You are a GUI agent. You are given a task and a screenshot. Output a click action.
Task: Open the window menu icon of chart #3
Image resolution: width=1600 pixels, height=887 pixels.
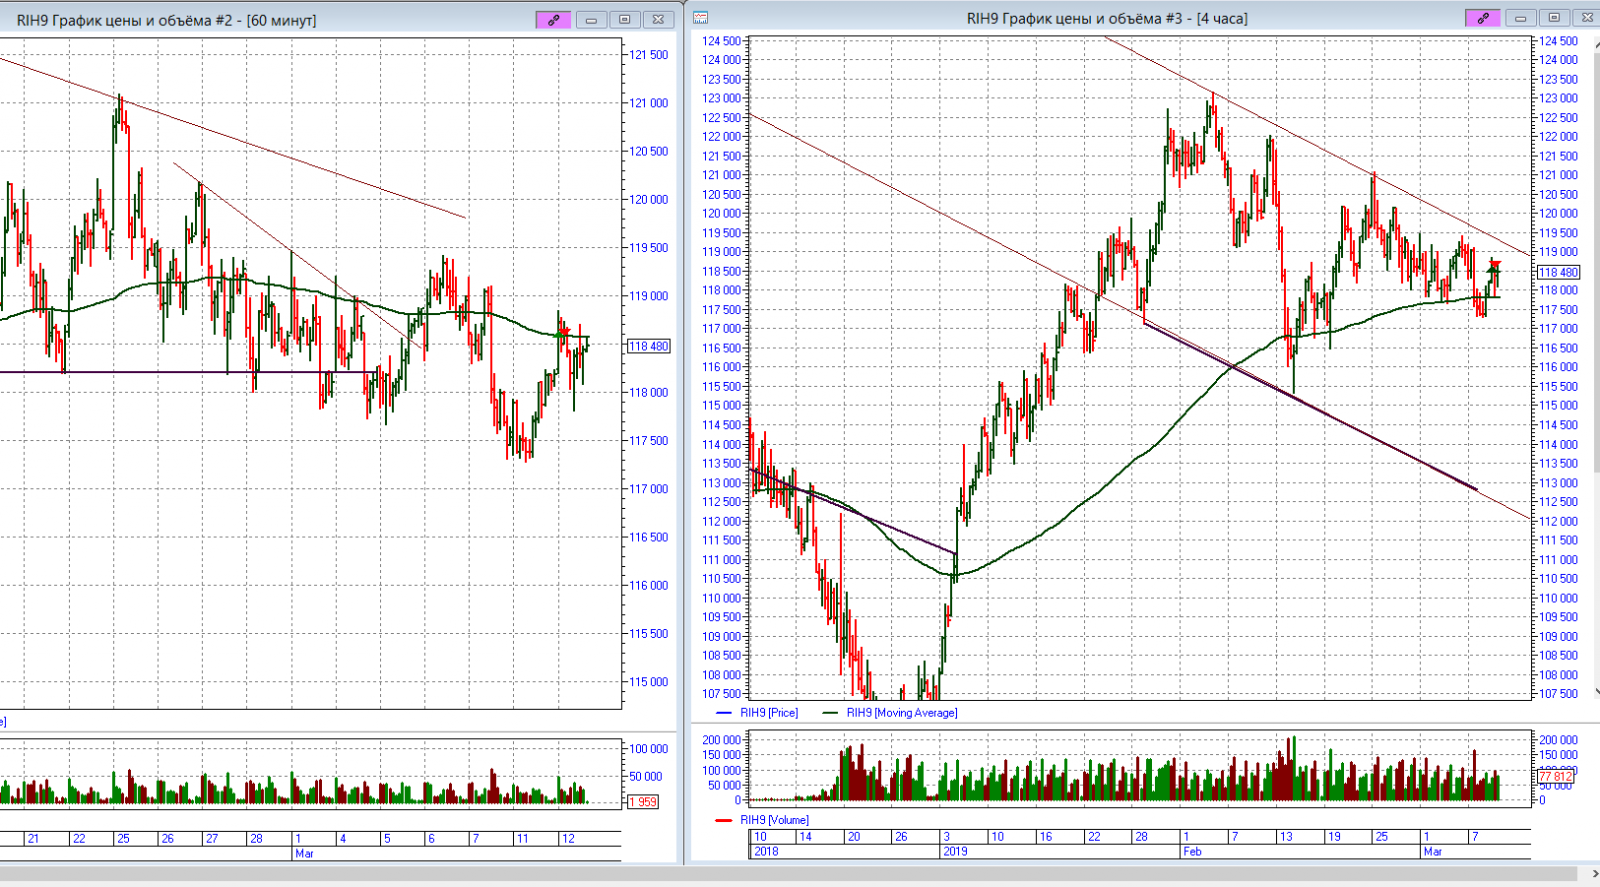(701, 18)
